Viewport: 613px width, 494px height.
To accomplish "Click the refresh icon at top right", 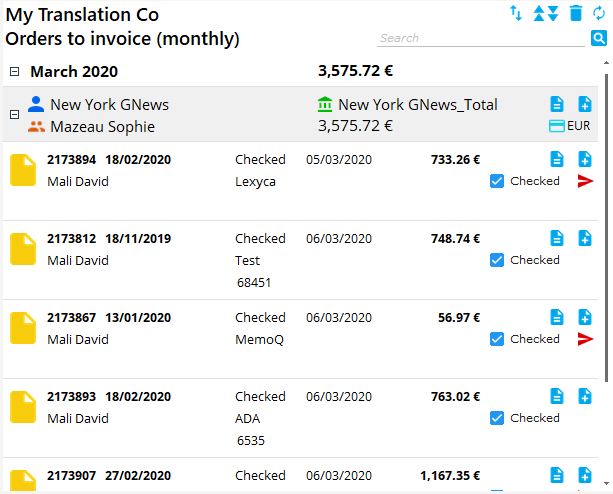I will [600, 13].
